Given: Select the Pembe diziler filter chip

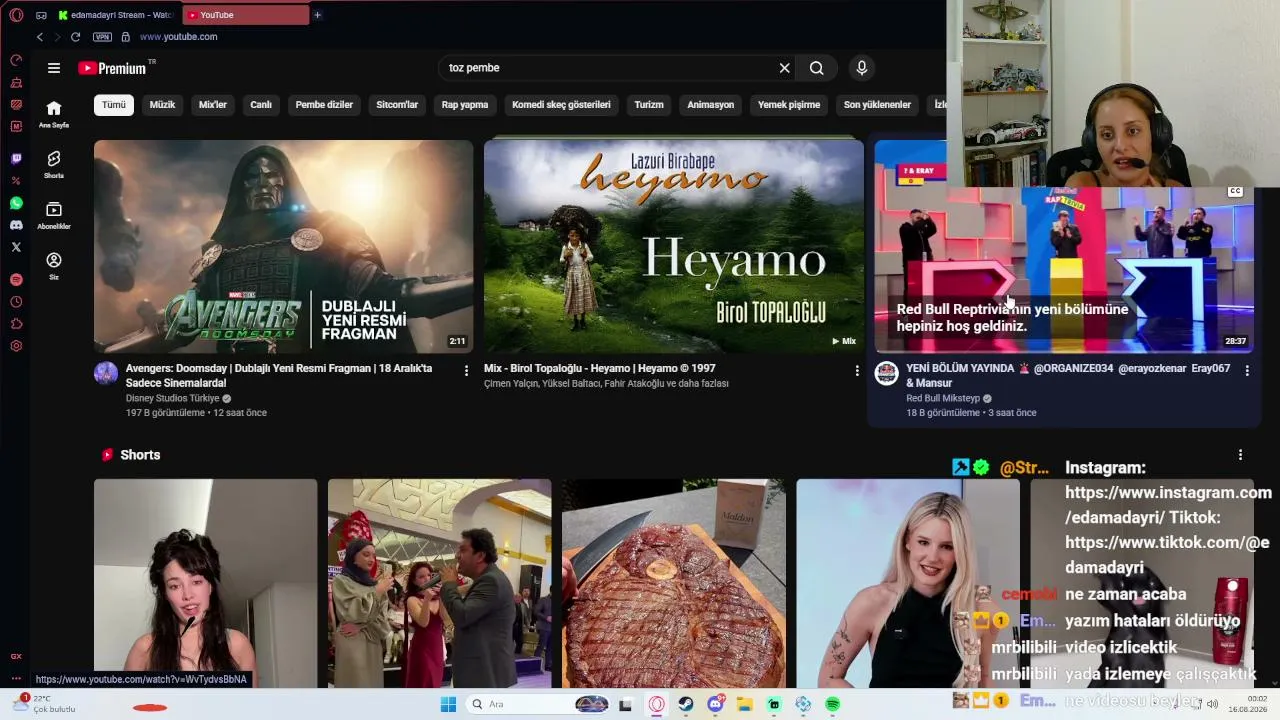Looking at the screenshot, I should point(324,105).
